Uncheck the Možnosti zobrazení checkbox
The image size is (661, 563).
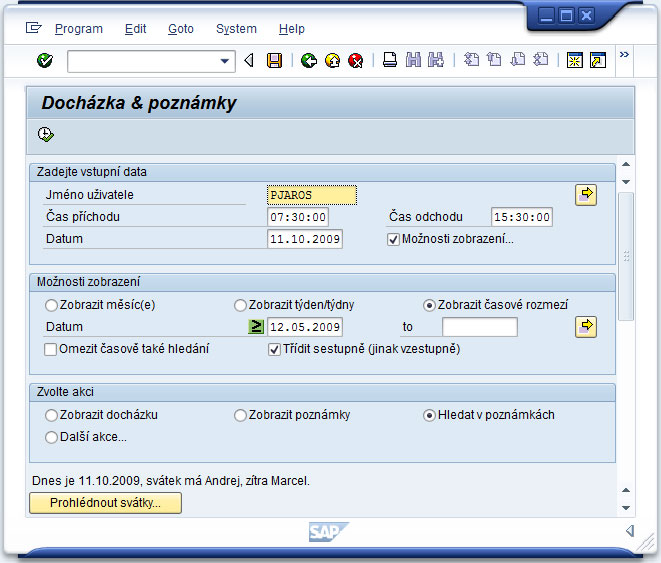coord(393,239)
